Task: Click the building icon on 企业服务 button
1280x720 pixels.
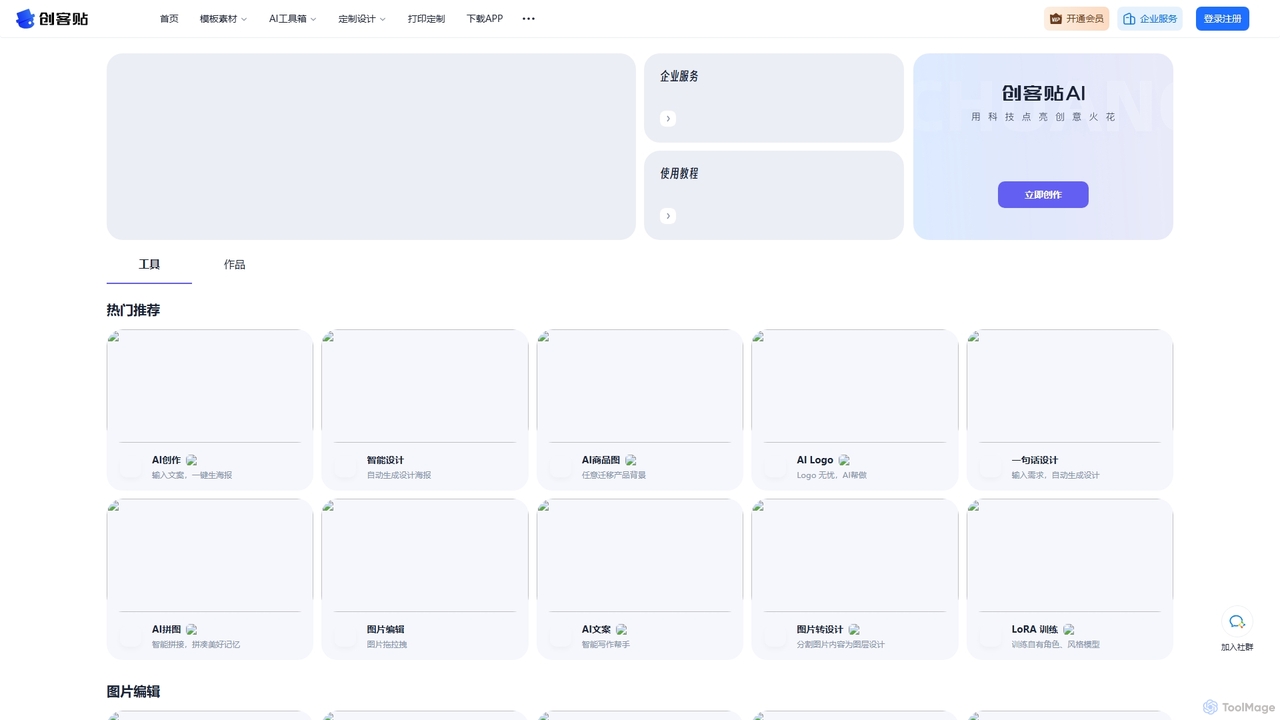Action: pos(1129,19)
